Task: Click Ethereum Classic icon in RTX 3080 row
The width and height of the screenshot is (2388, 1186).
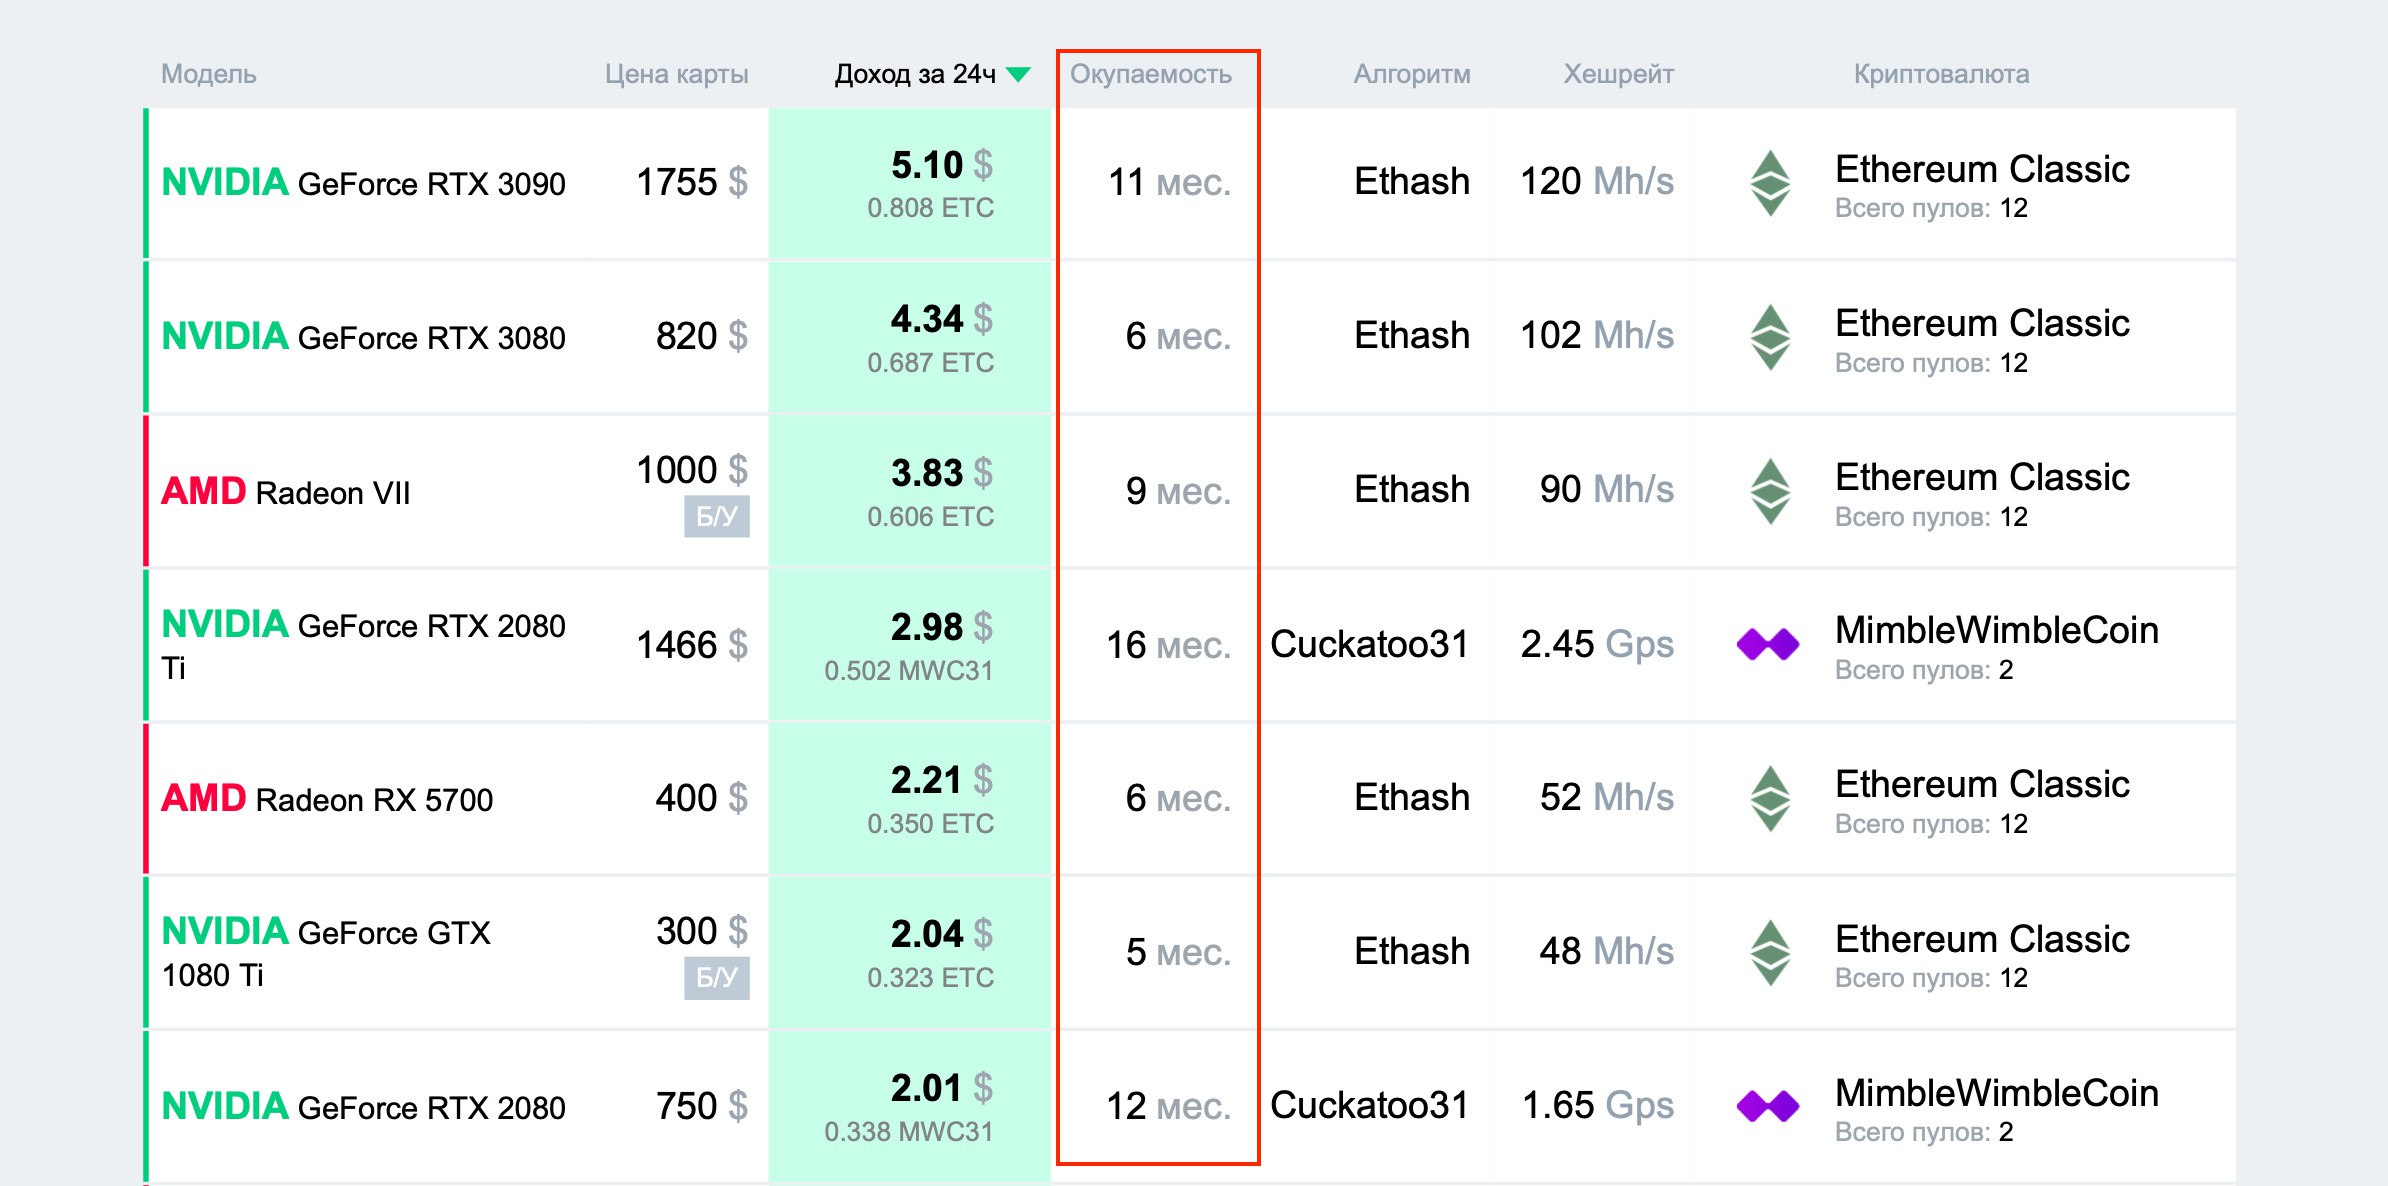Action: tap(1770, 337)
